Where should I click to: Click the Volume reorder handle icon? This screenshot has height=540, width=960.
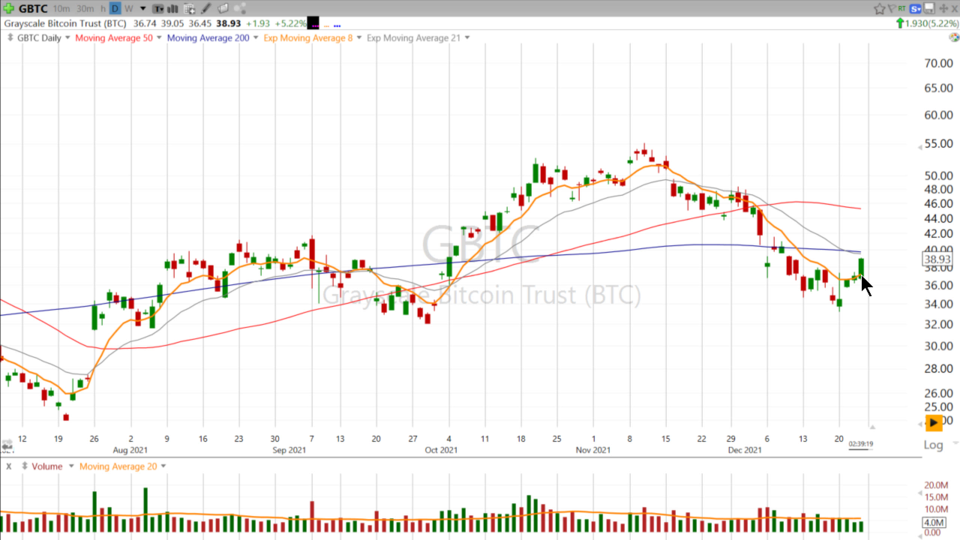pos(24,467)
